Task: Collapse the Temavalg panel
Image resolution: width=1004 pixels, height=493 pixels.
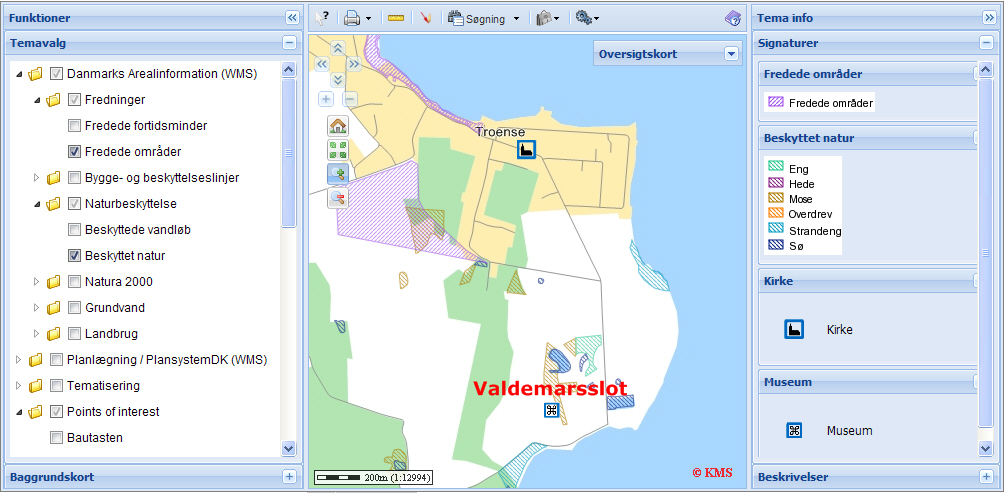Action: tap(289, 43)
